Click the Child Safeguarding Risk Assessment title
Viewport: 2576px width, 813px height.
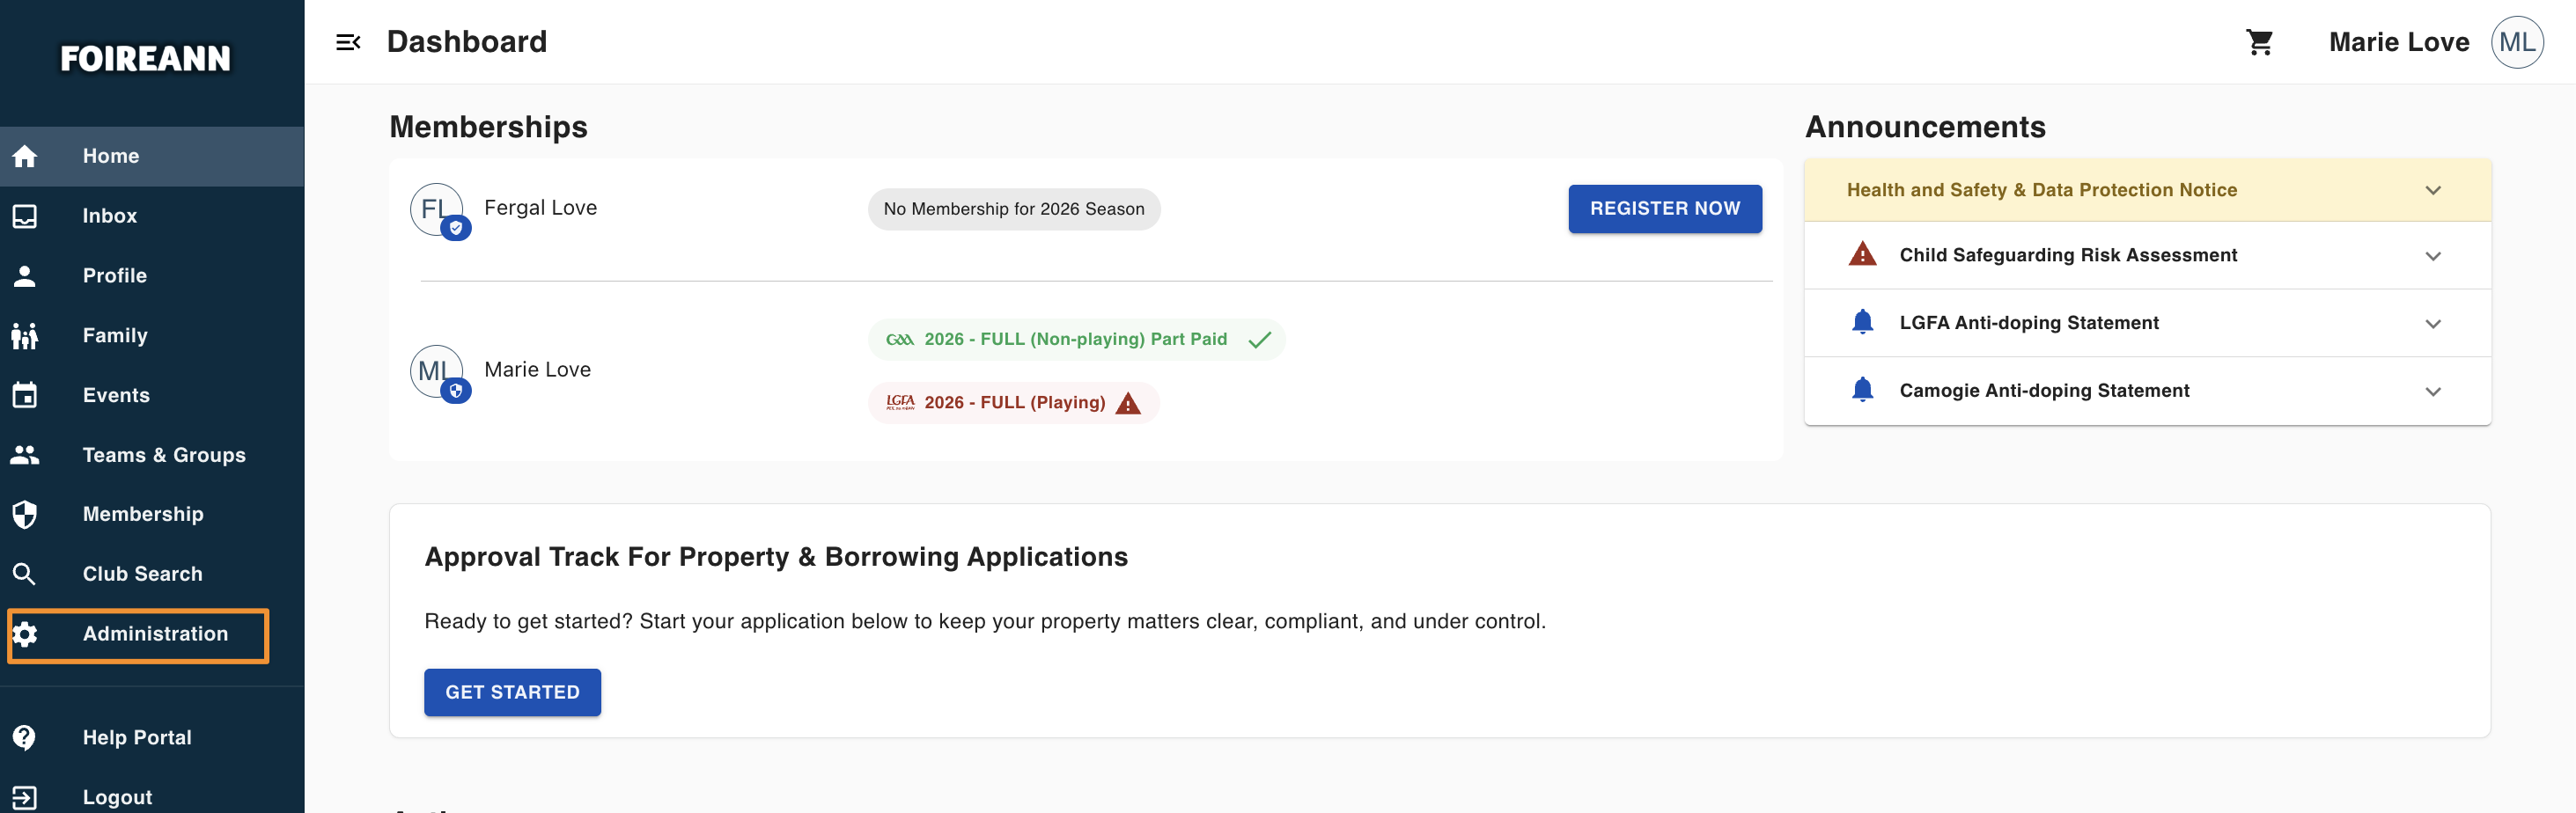pos(2068,255)
